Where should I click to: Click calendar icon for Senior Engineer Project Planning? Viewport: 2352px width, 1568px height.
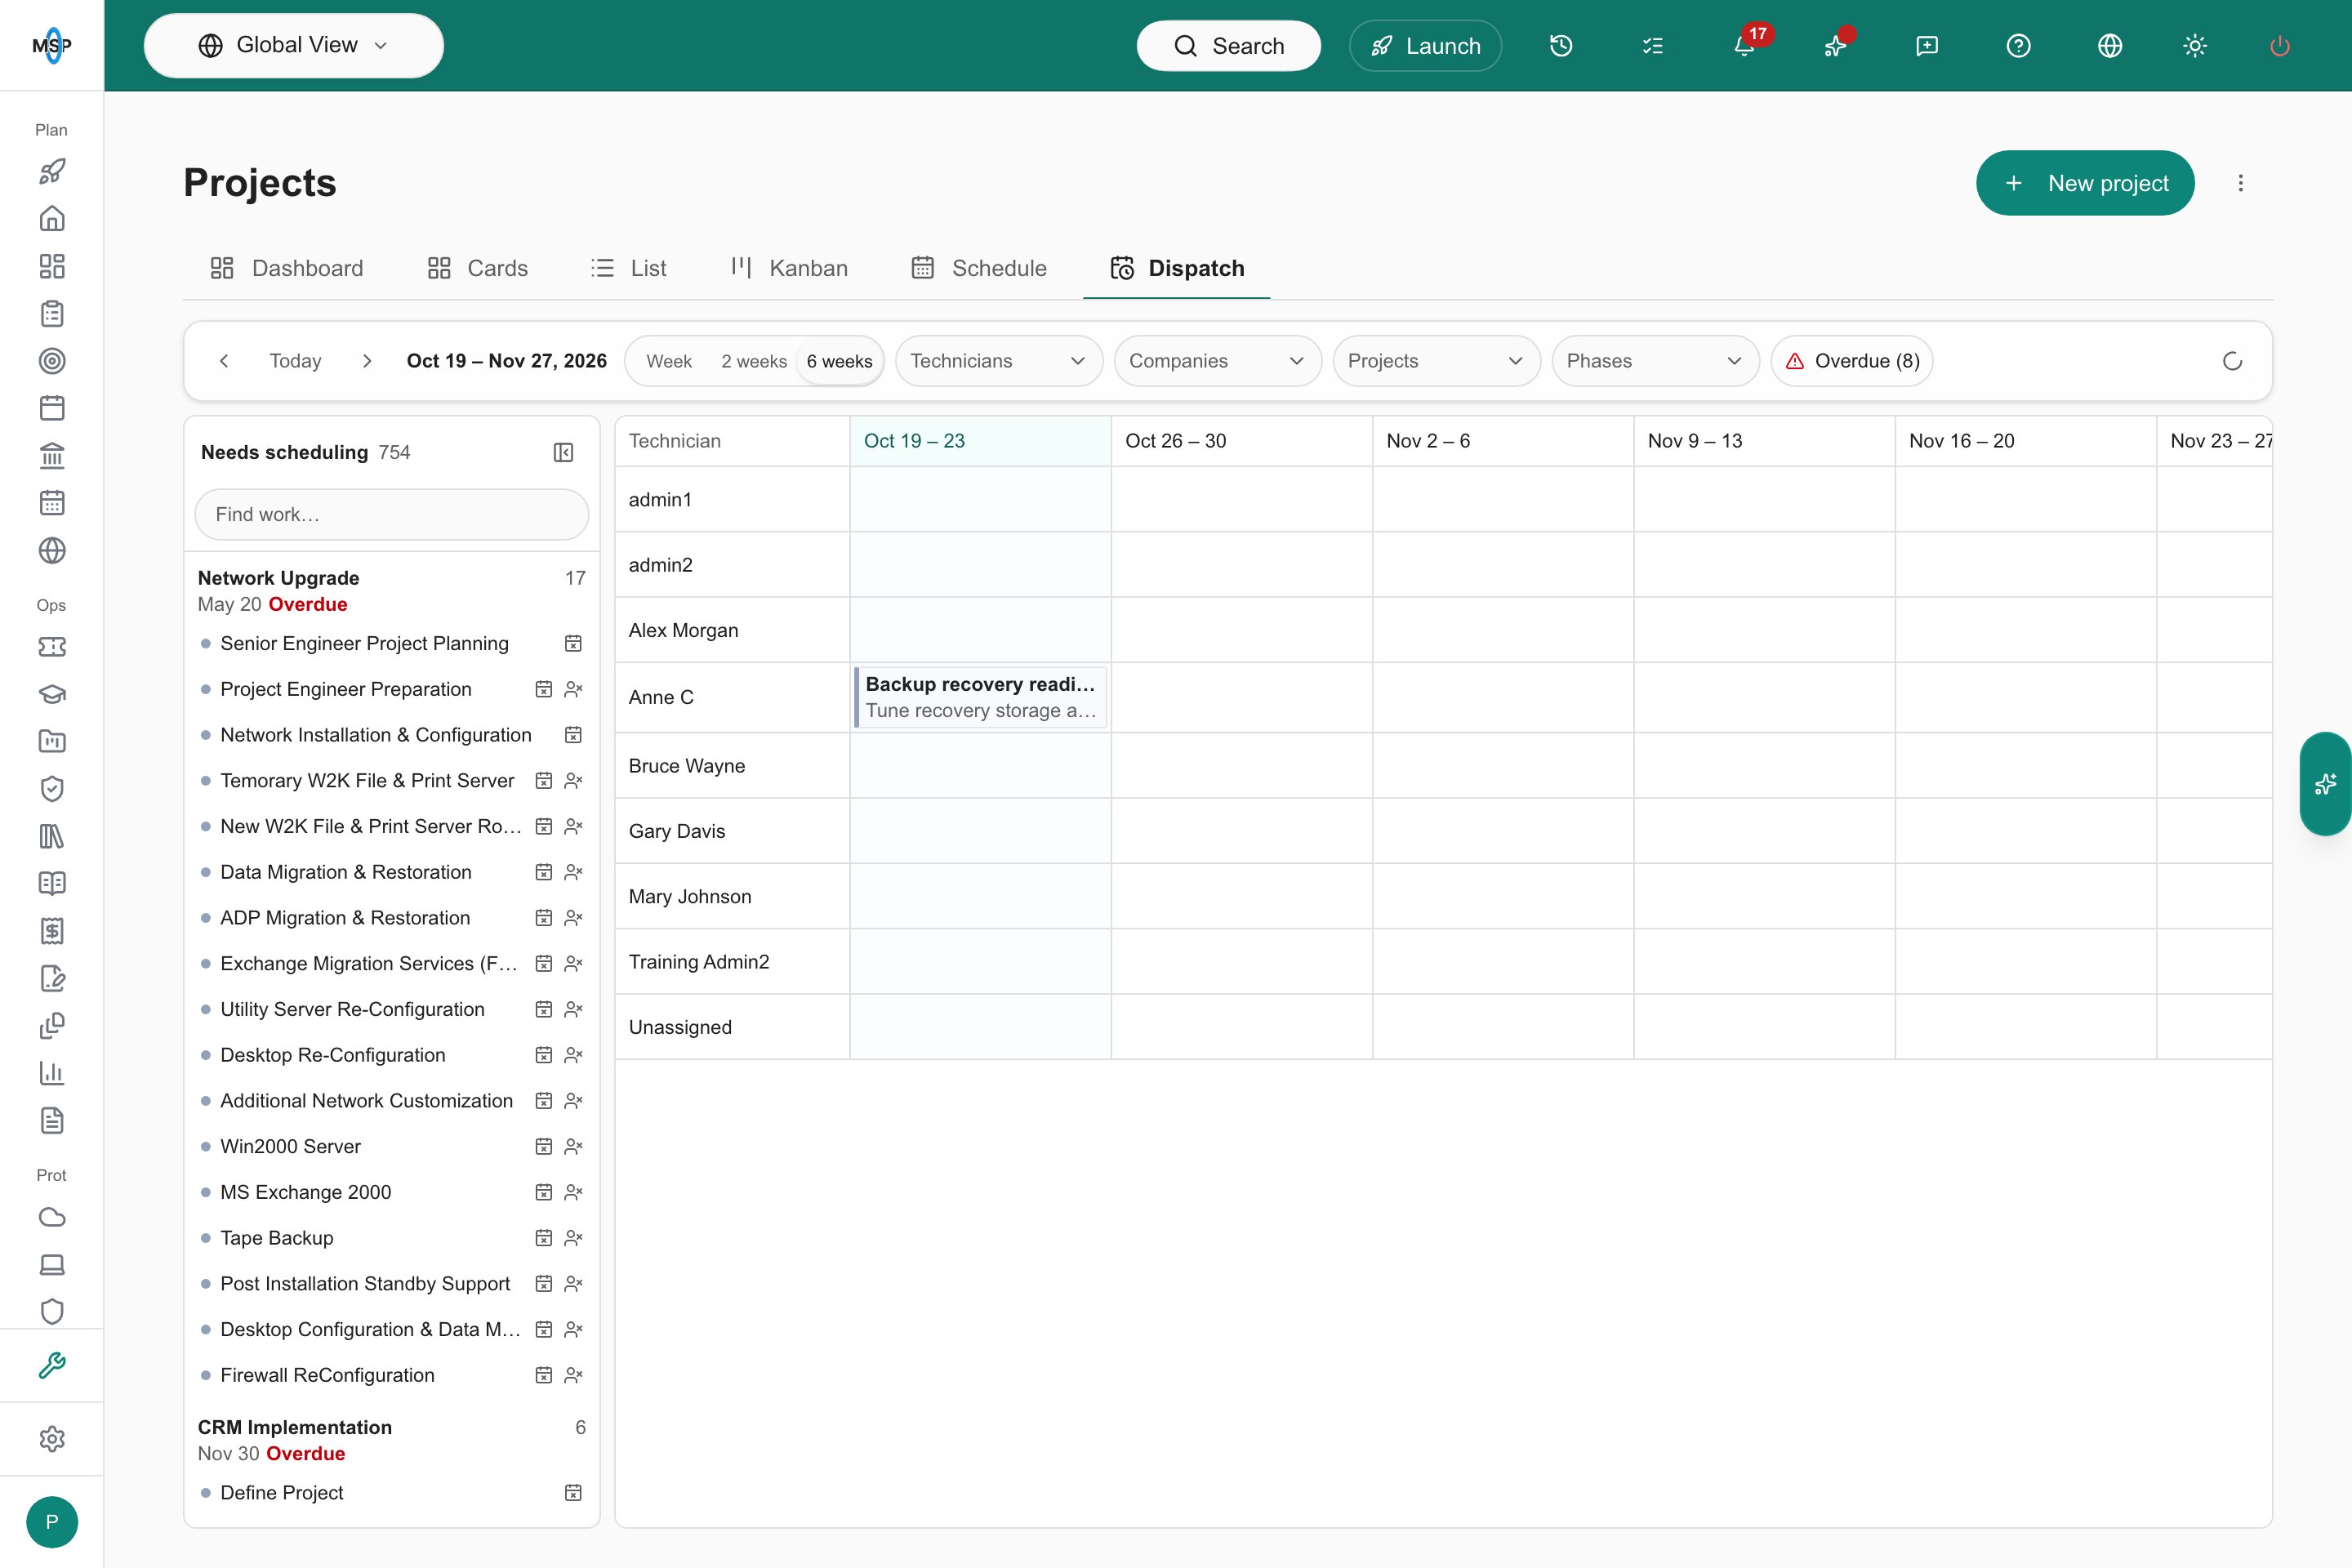573,644
